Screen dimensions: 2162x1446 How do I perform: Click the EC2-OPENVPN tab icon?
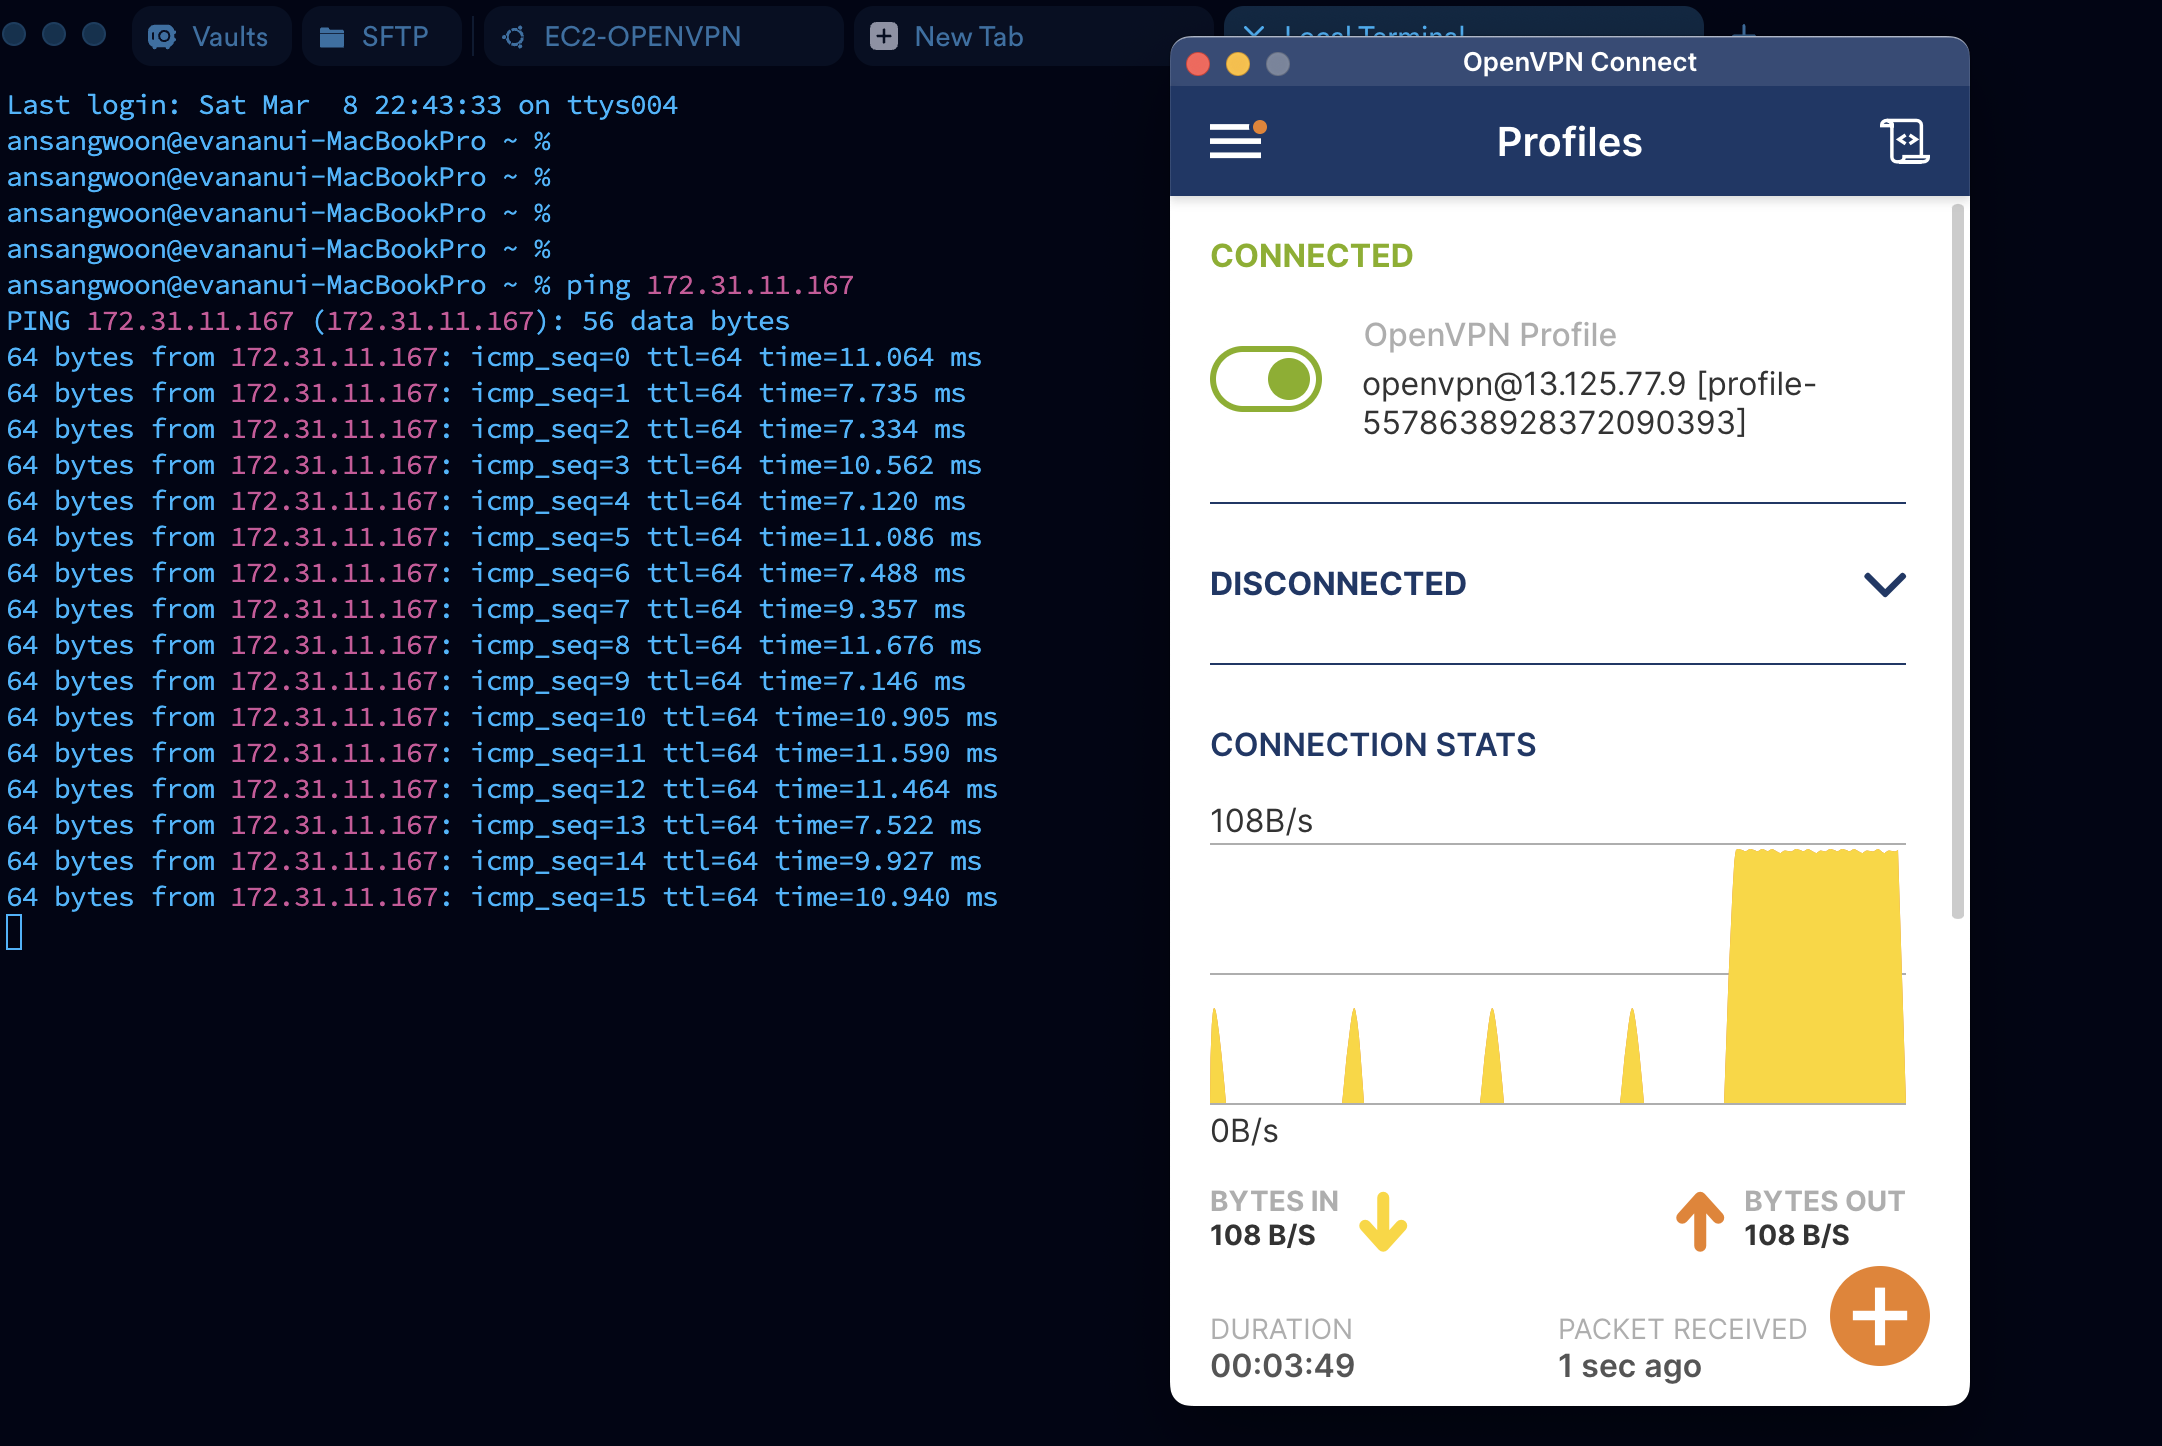(x=514, y=37)
